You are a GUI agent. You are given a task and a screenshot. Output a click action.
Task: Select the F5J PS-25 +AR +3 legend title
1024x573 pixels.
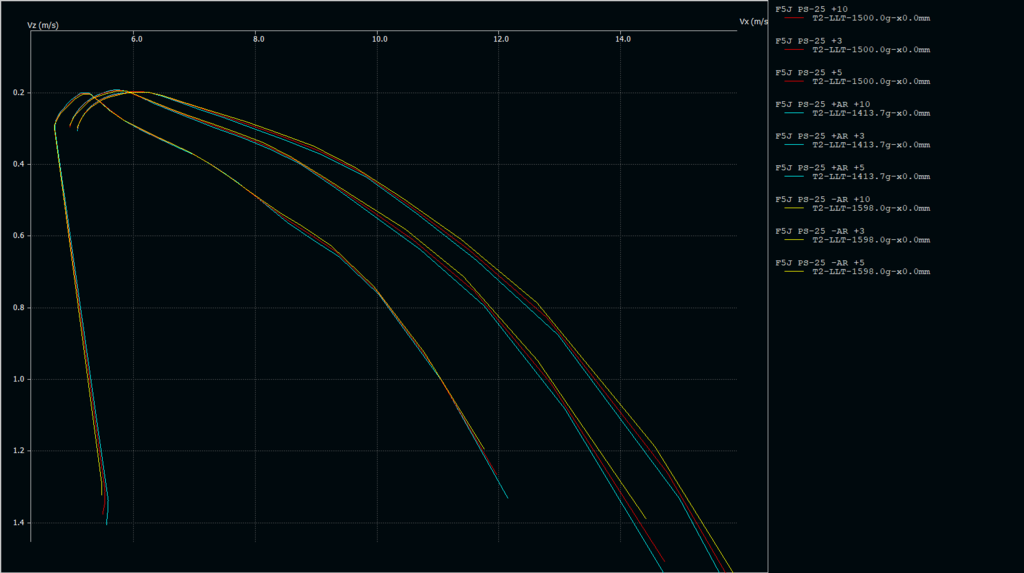[821, 136]
